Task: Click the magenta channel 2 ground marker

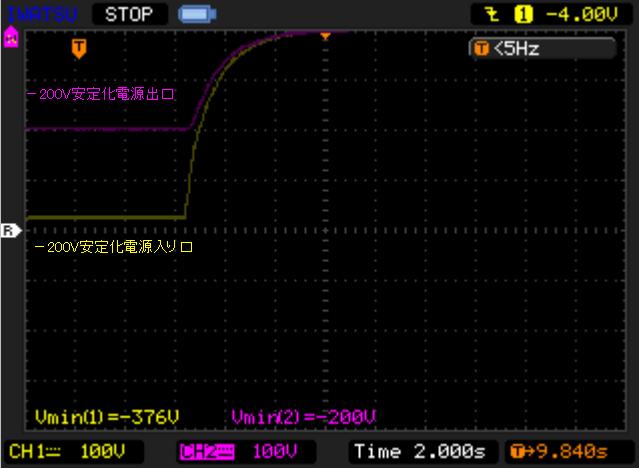Action: (11, 37)
